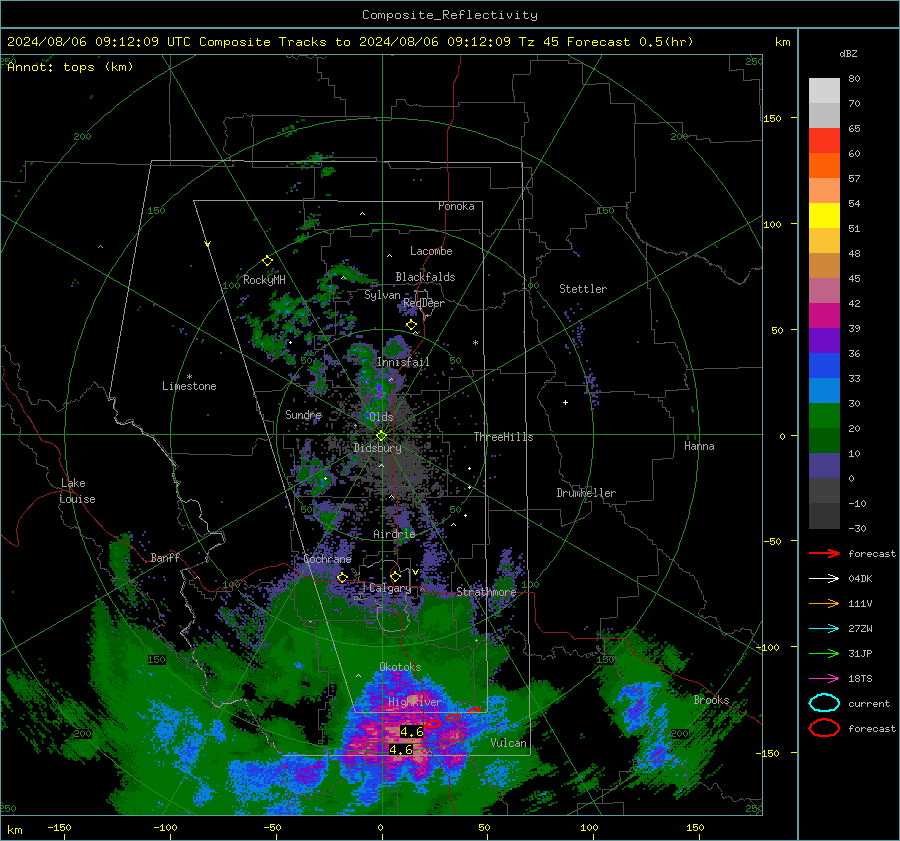Click the Innisfail city label
This screenshot has height=841, width=900.
pos(403,362)
